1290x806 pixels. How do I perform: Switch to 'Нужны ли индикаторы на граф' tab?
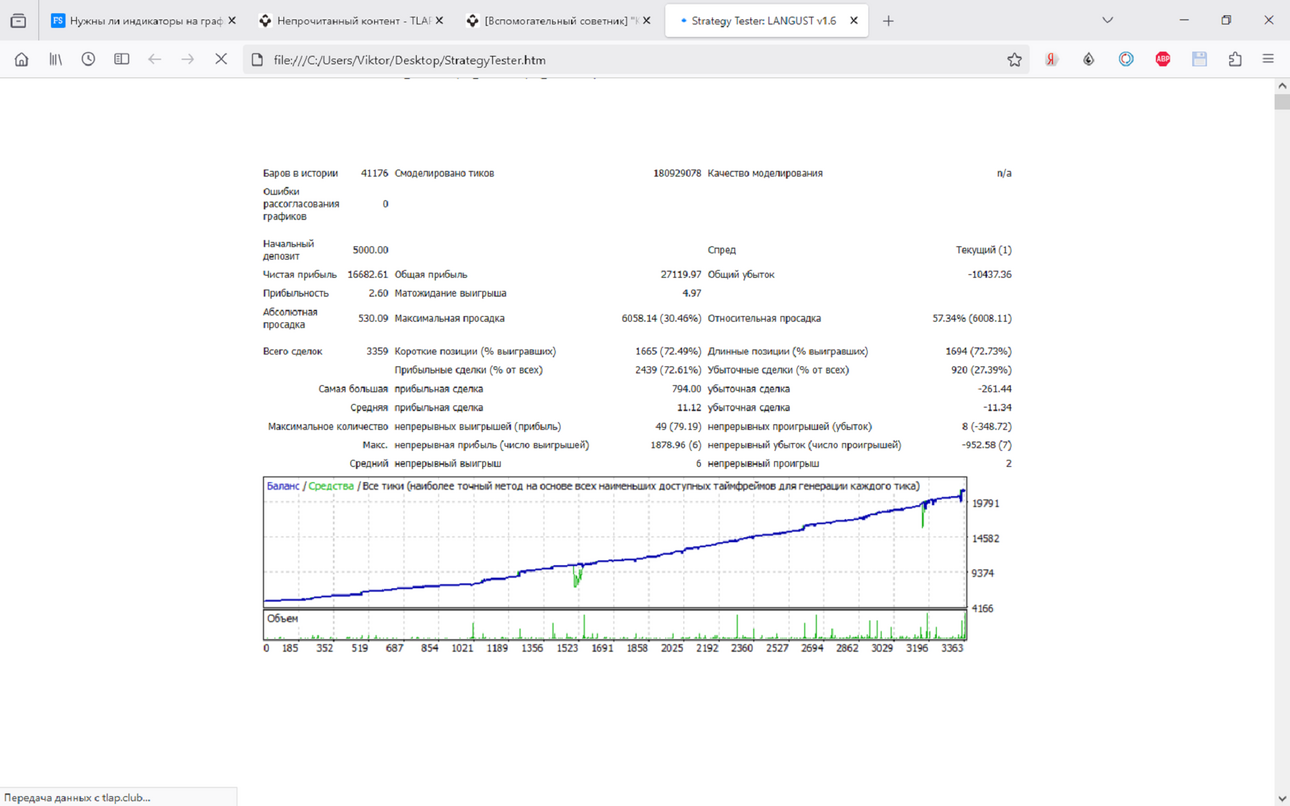[143, 20]
